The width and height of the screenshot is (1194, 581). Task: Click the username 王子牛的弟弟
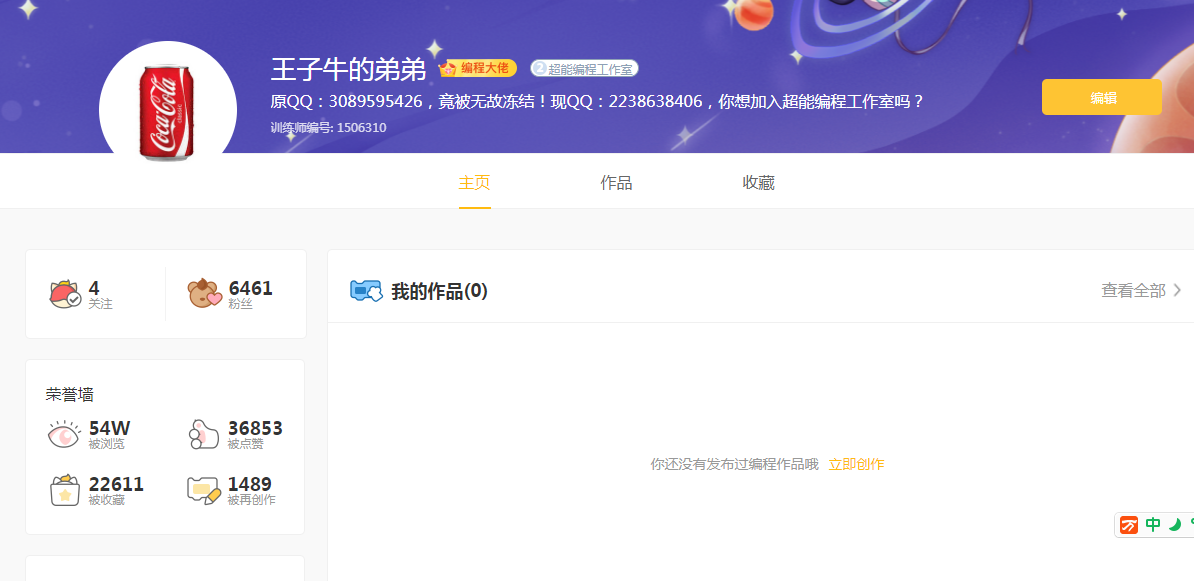348,69
